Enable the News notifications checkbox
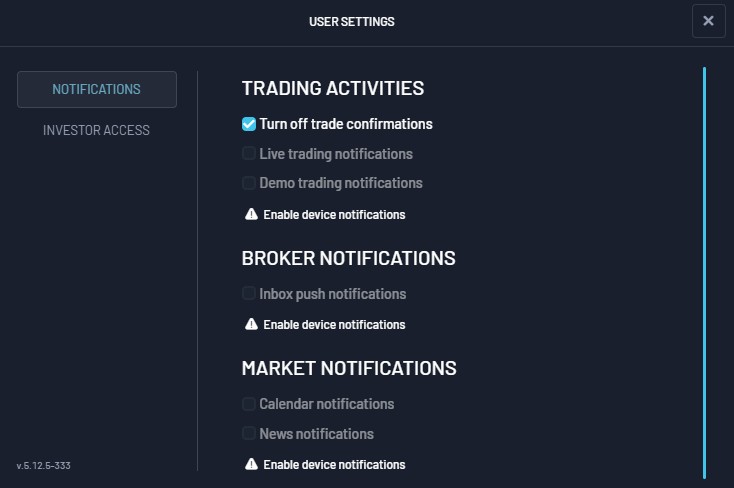 pos(249,433)
